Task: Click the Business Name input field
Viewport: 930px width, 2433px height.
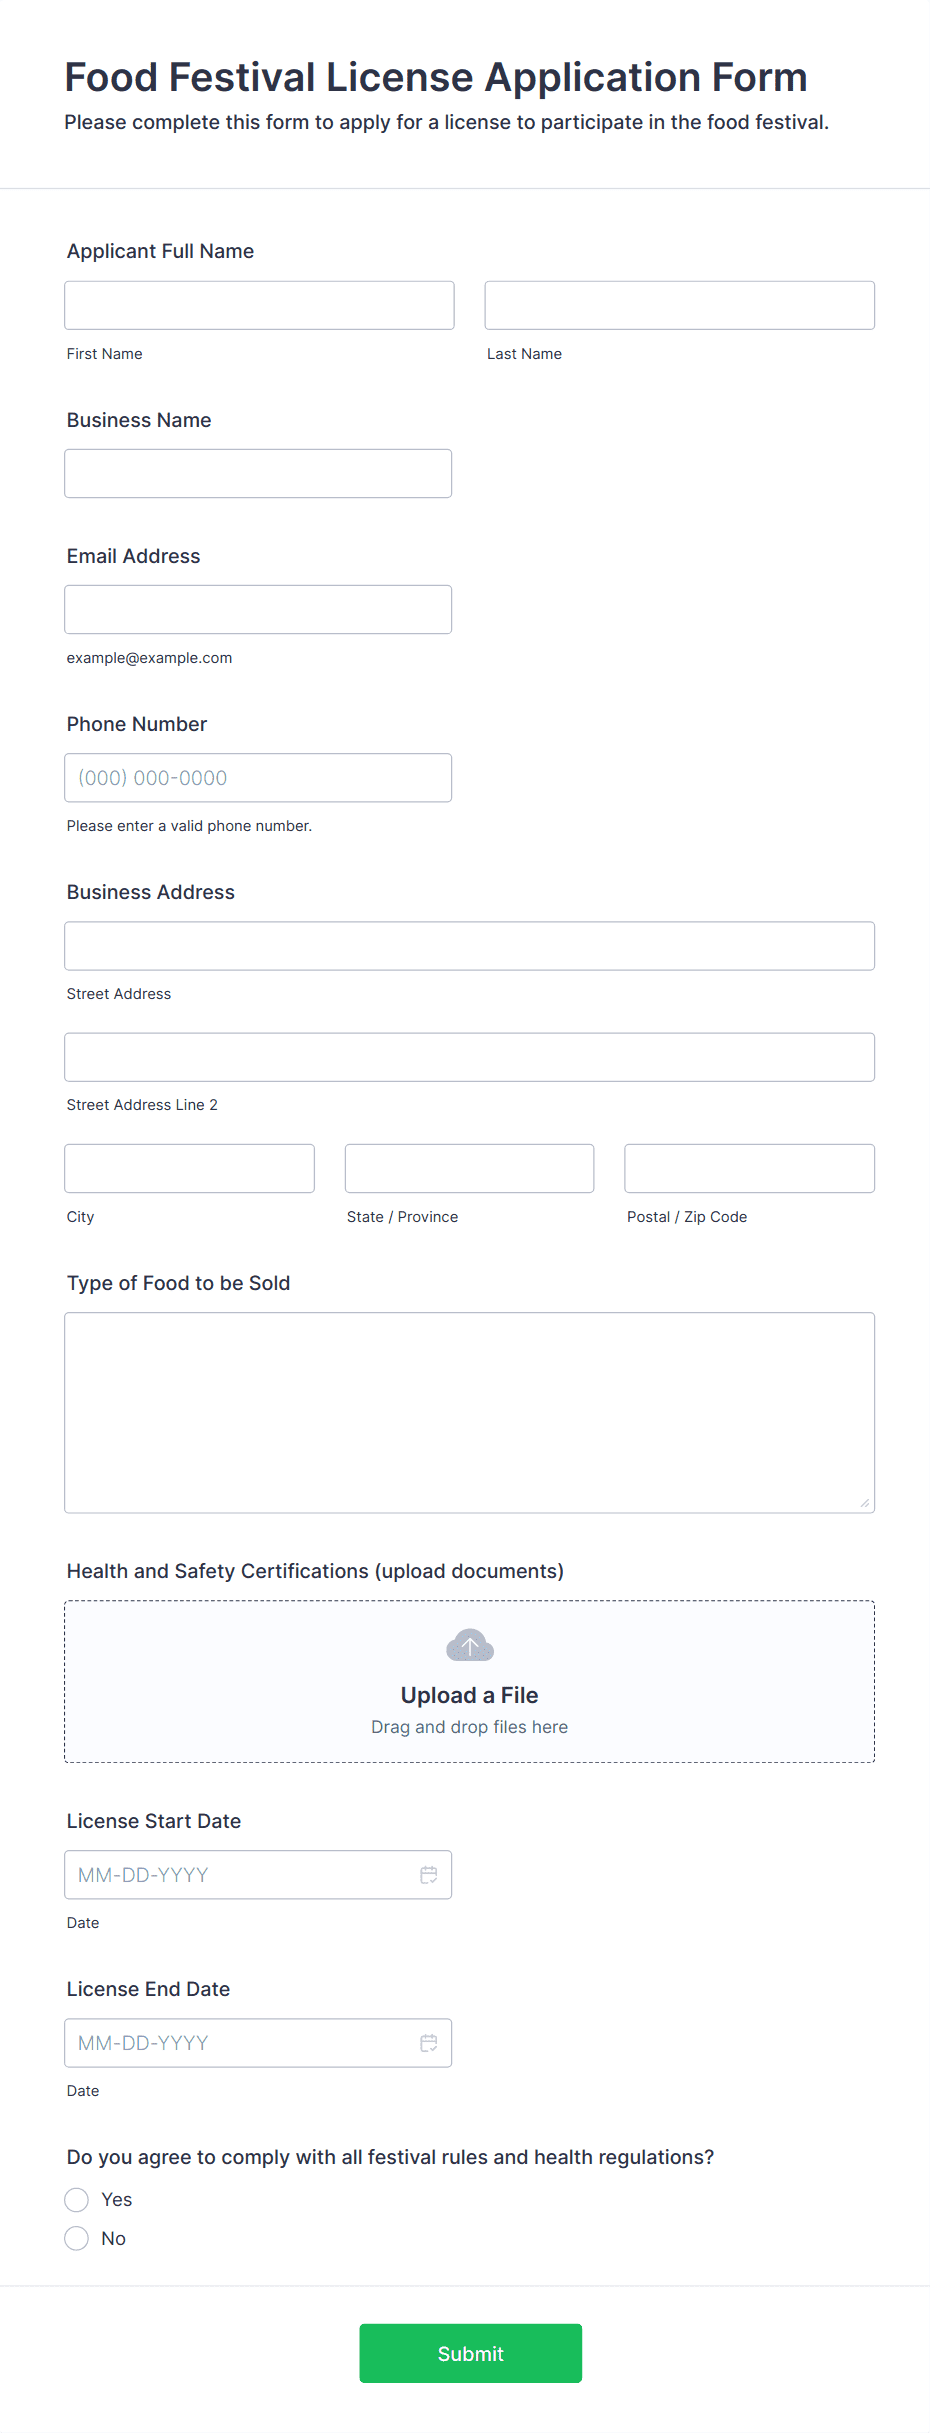Action: pos(257,473)
